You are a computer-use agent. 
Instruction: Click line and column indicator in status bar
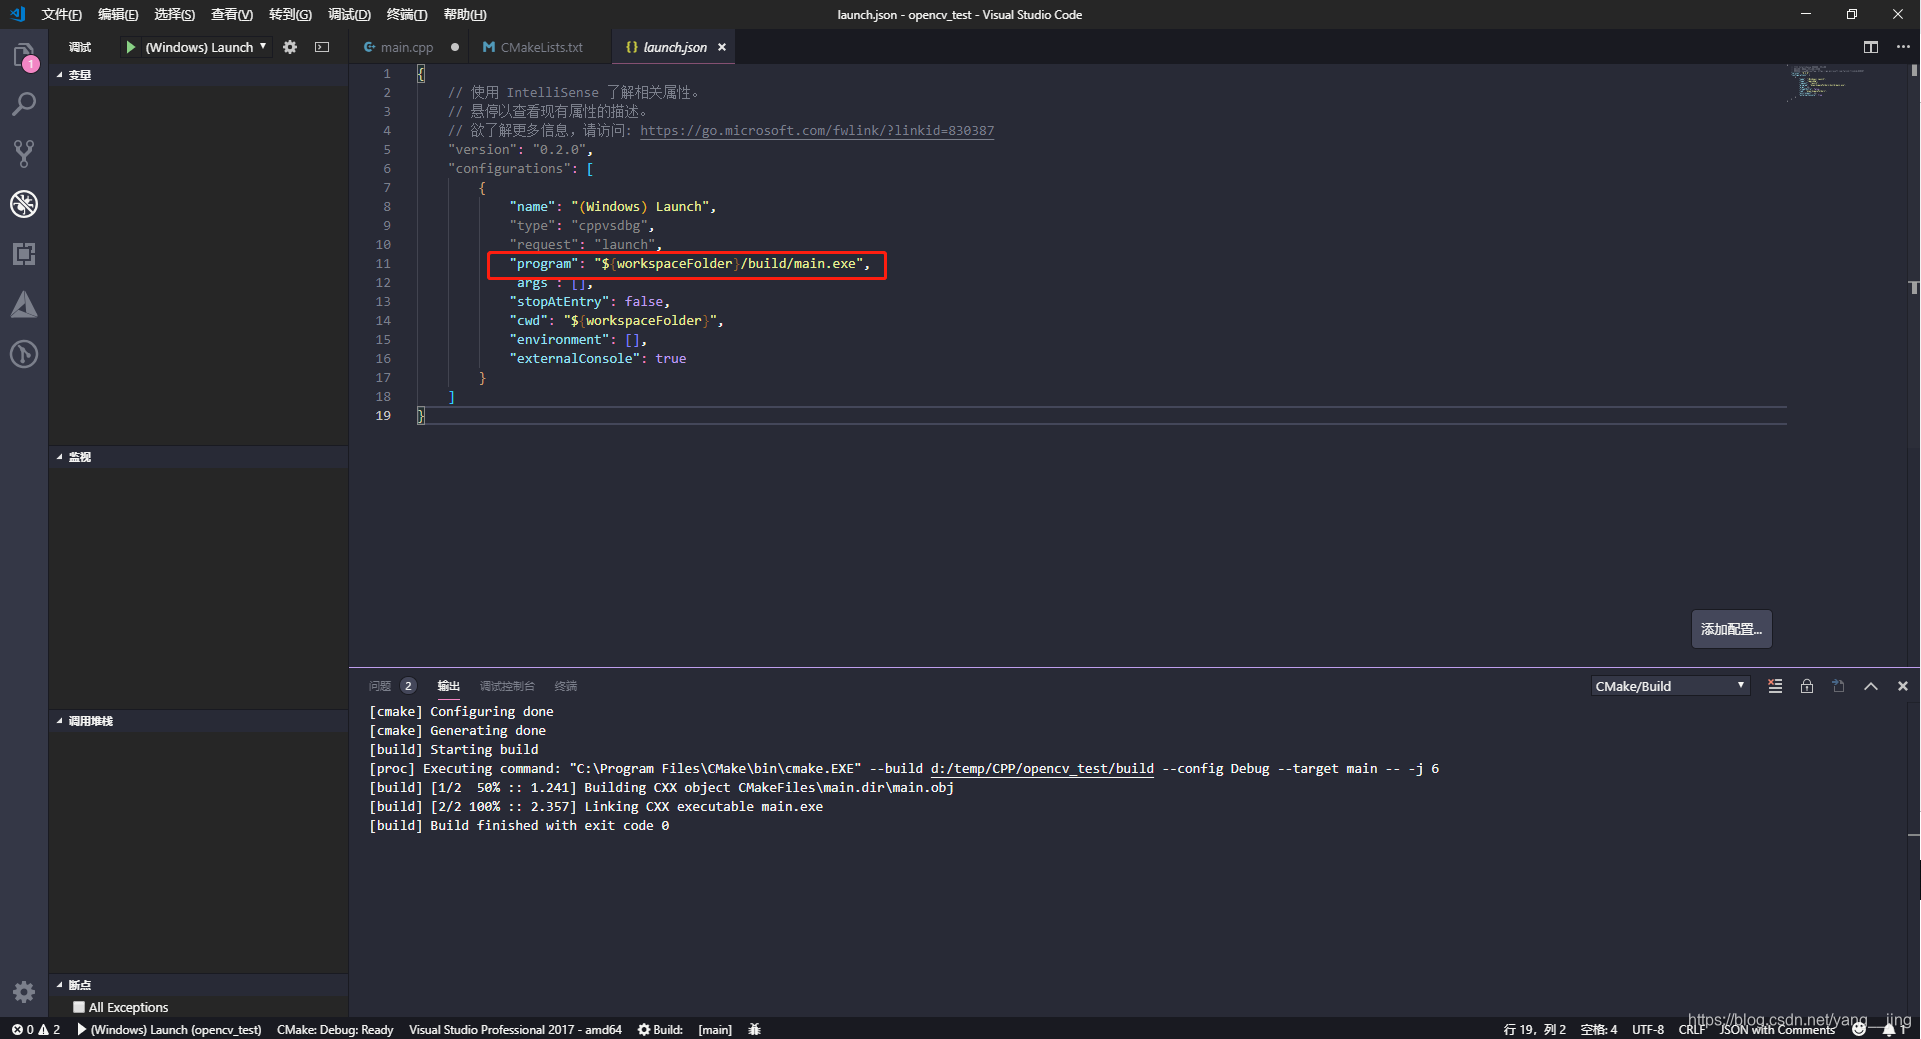[1534, 1029]
